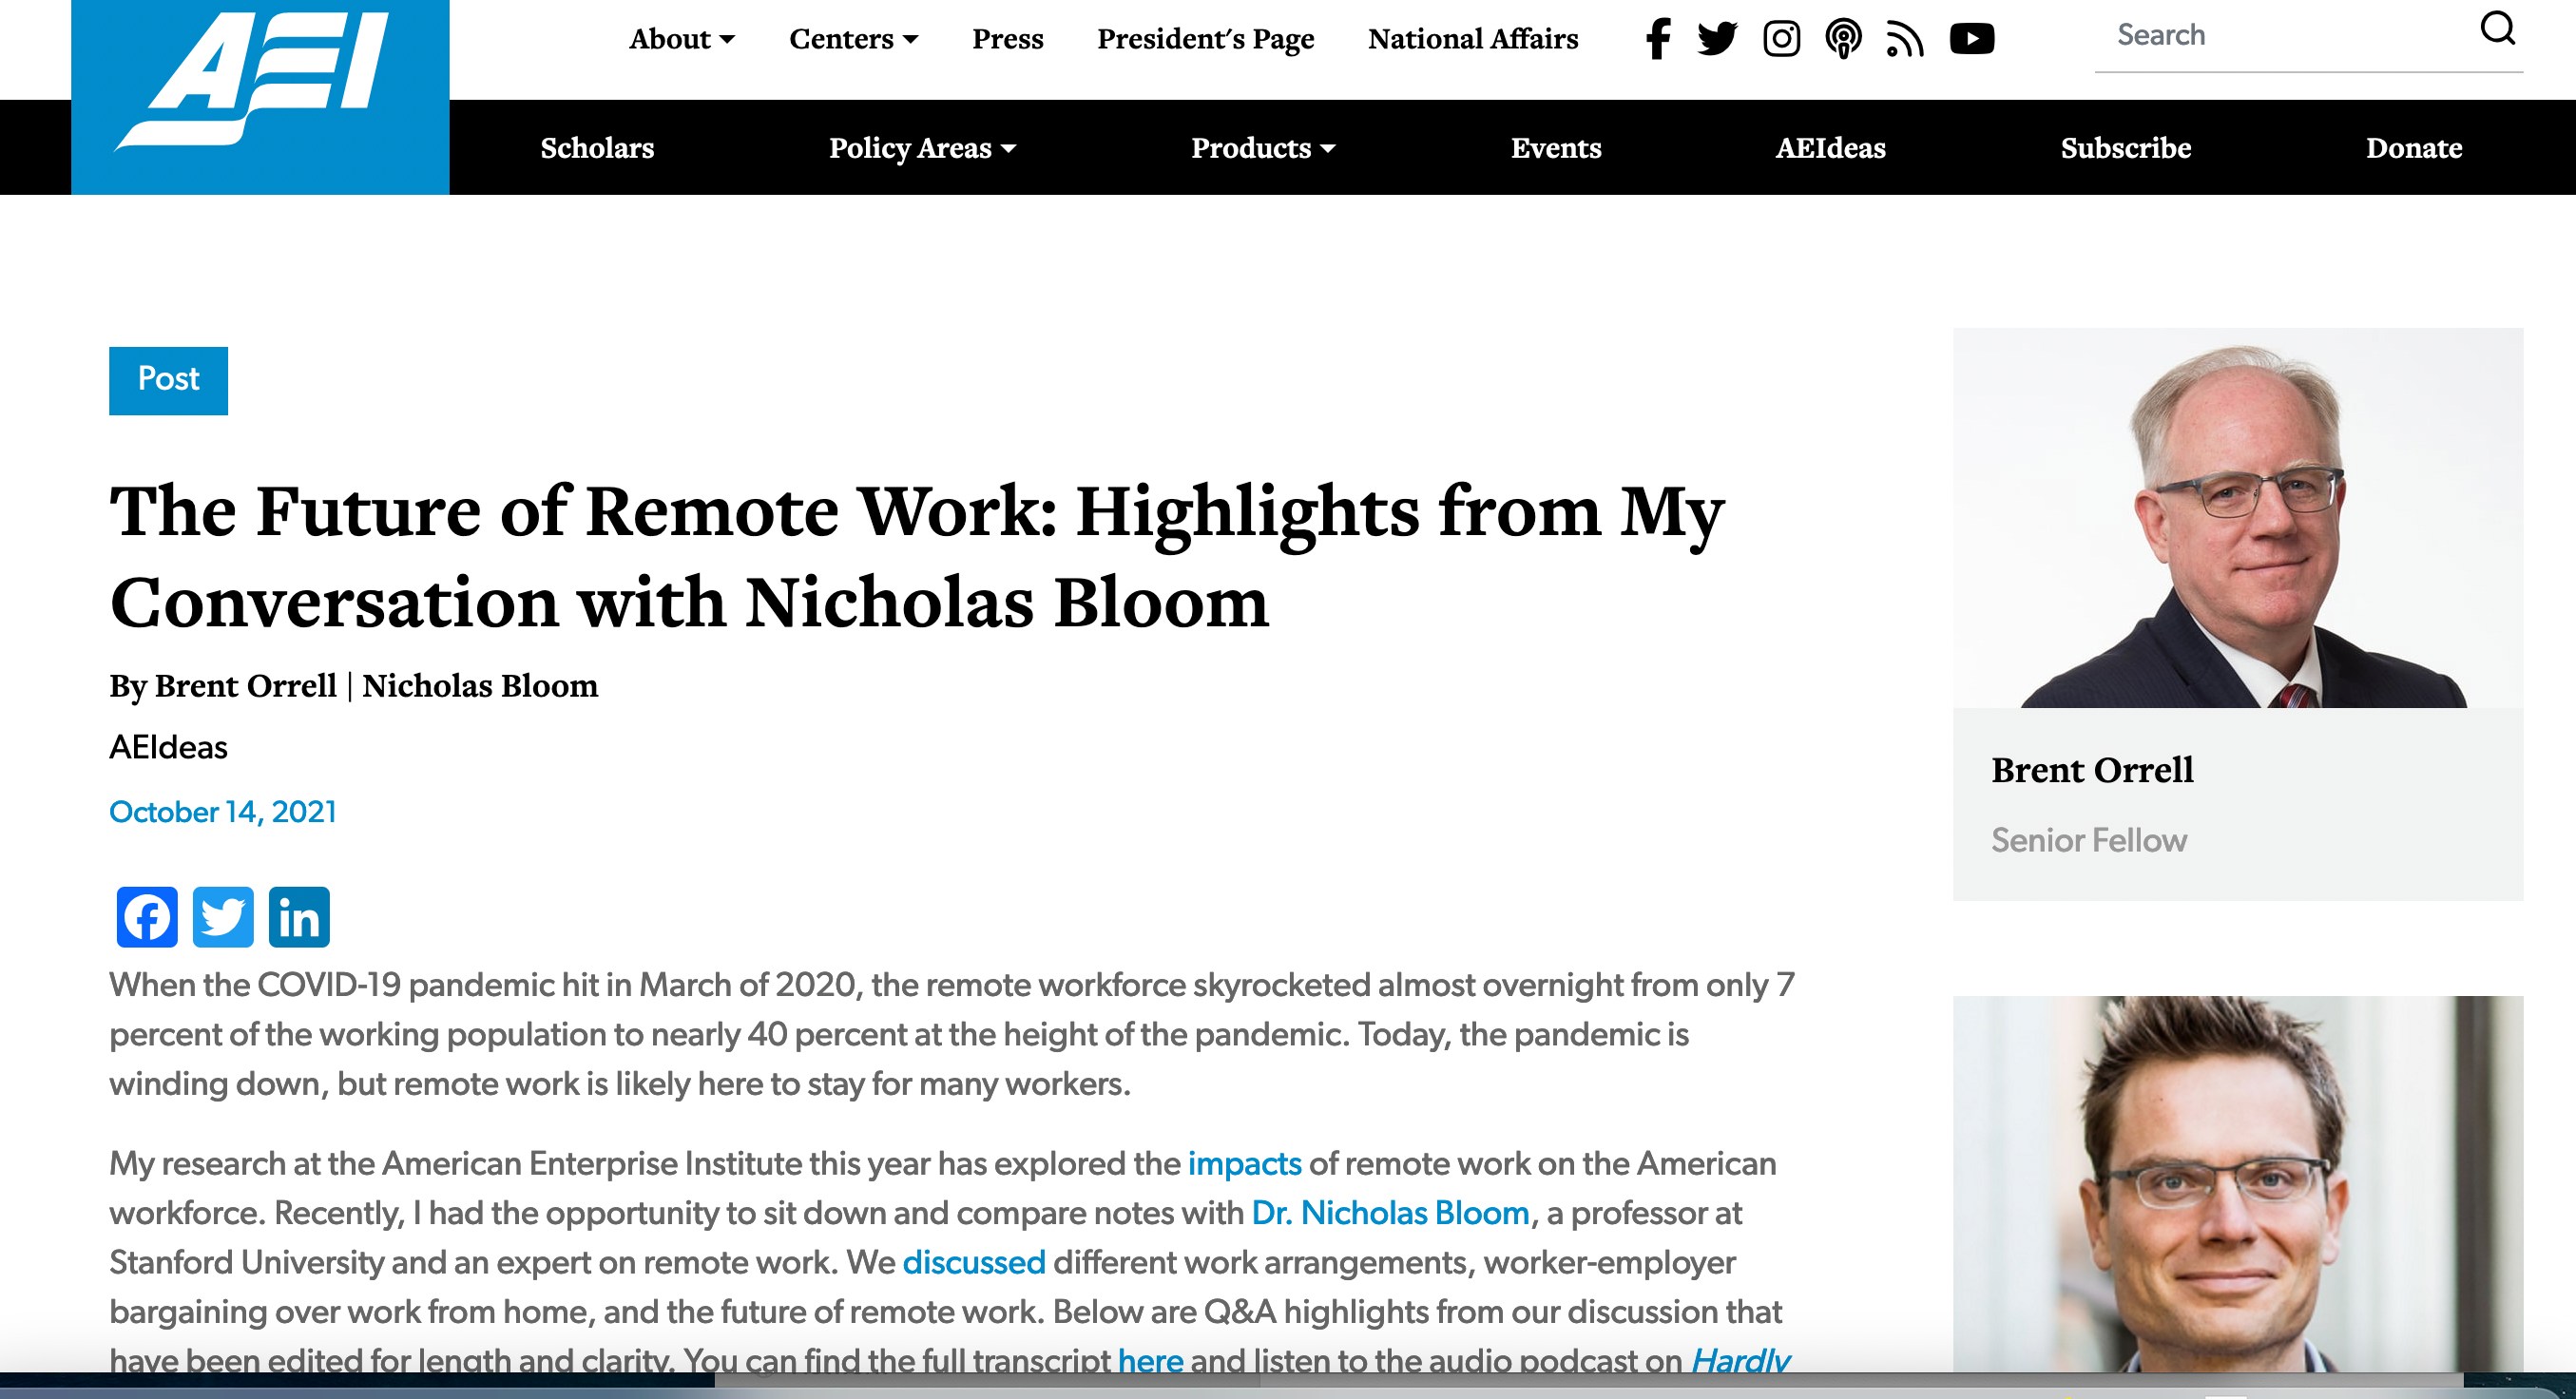Screen dimensions: 2576x1399
Task: Open the President's Page link
Action: (x=1205, y=39)
